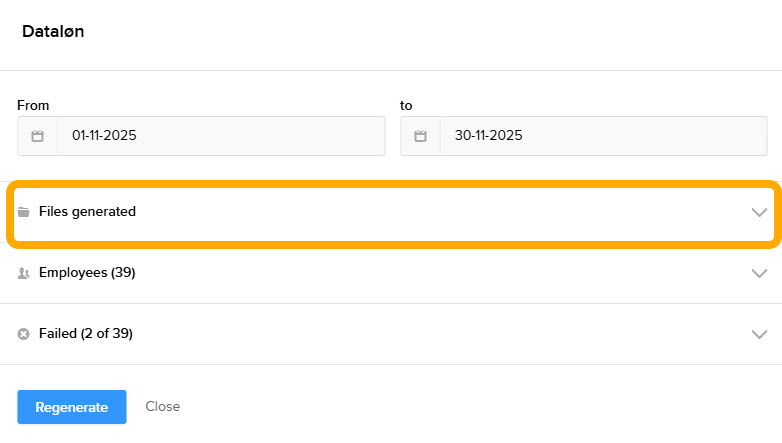Select the word 'Failed' in section header
782x443 pixels.
click(x=58, y=334)
